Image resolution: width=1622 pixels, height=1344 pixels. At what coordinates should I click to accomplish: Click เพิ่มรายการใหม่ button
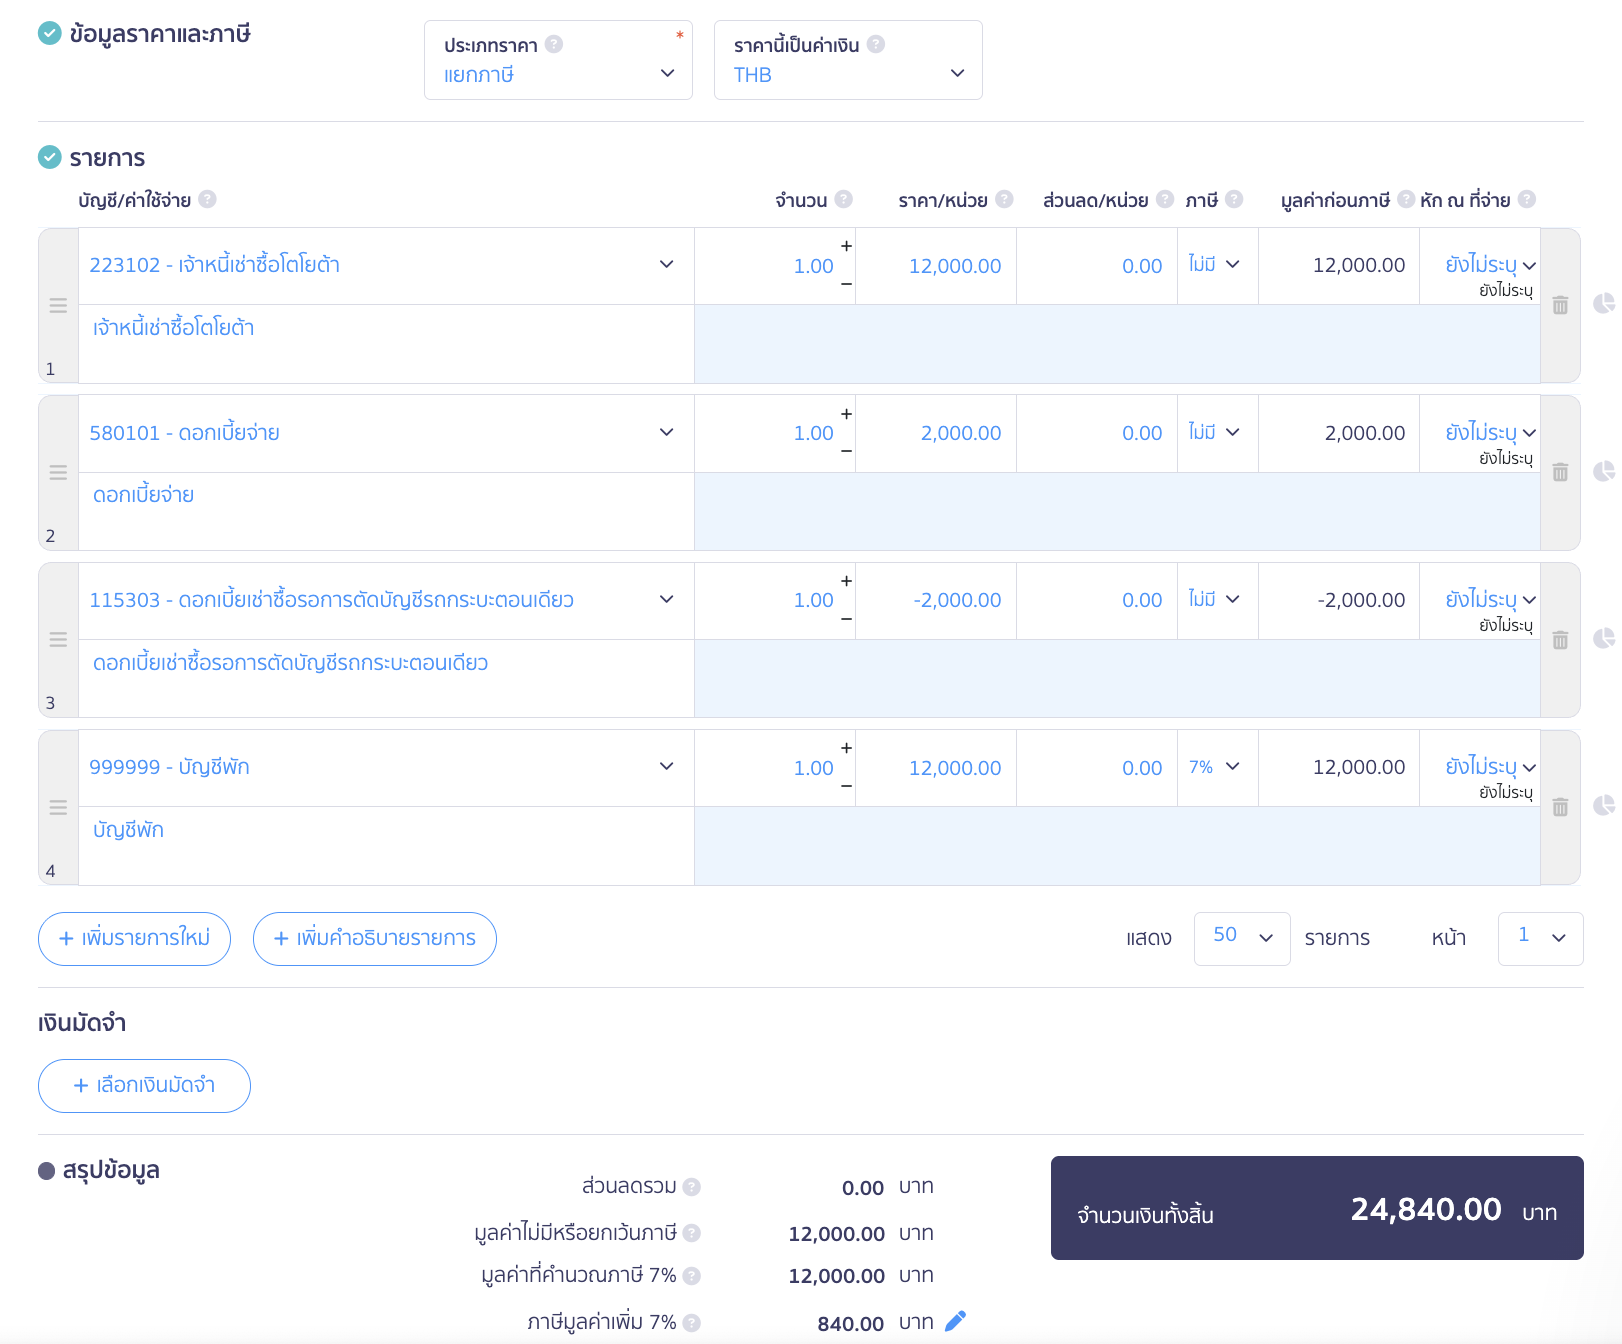[x=134, y=938]
